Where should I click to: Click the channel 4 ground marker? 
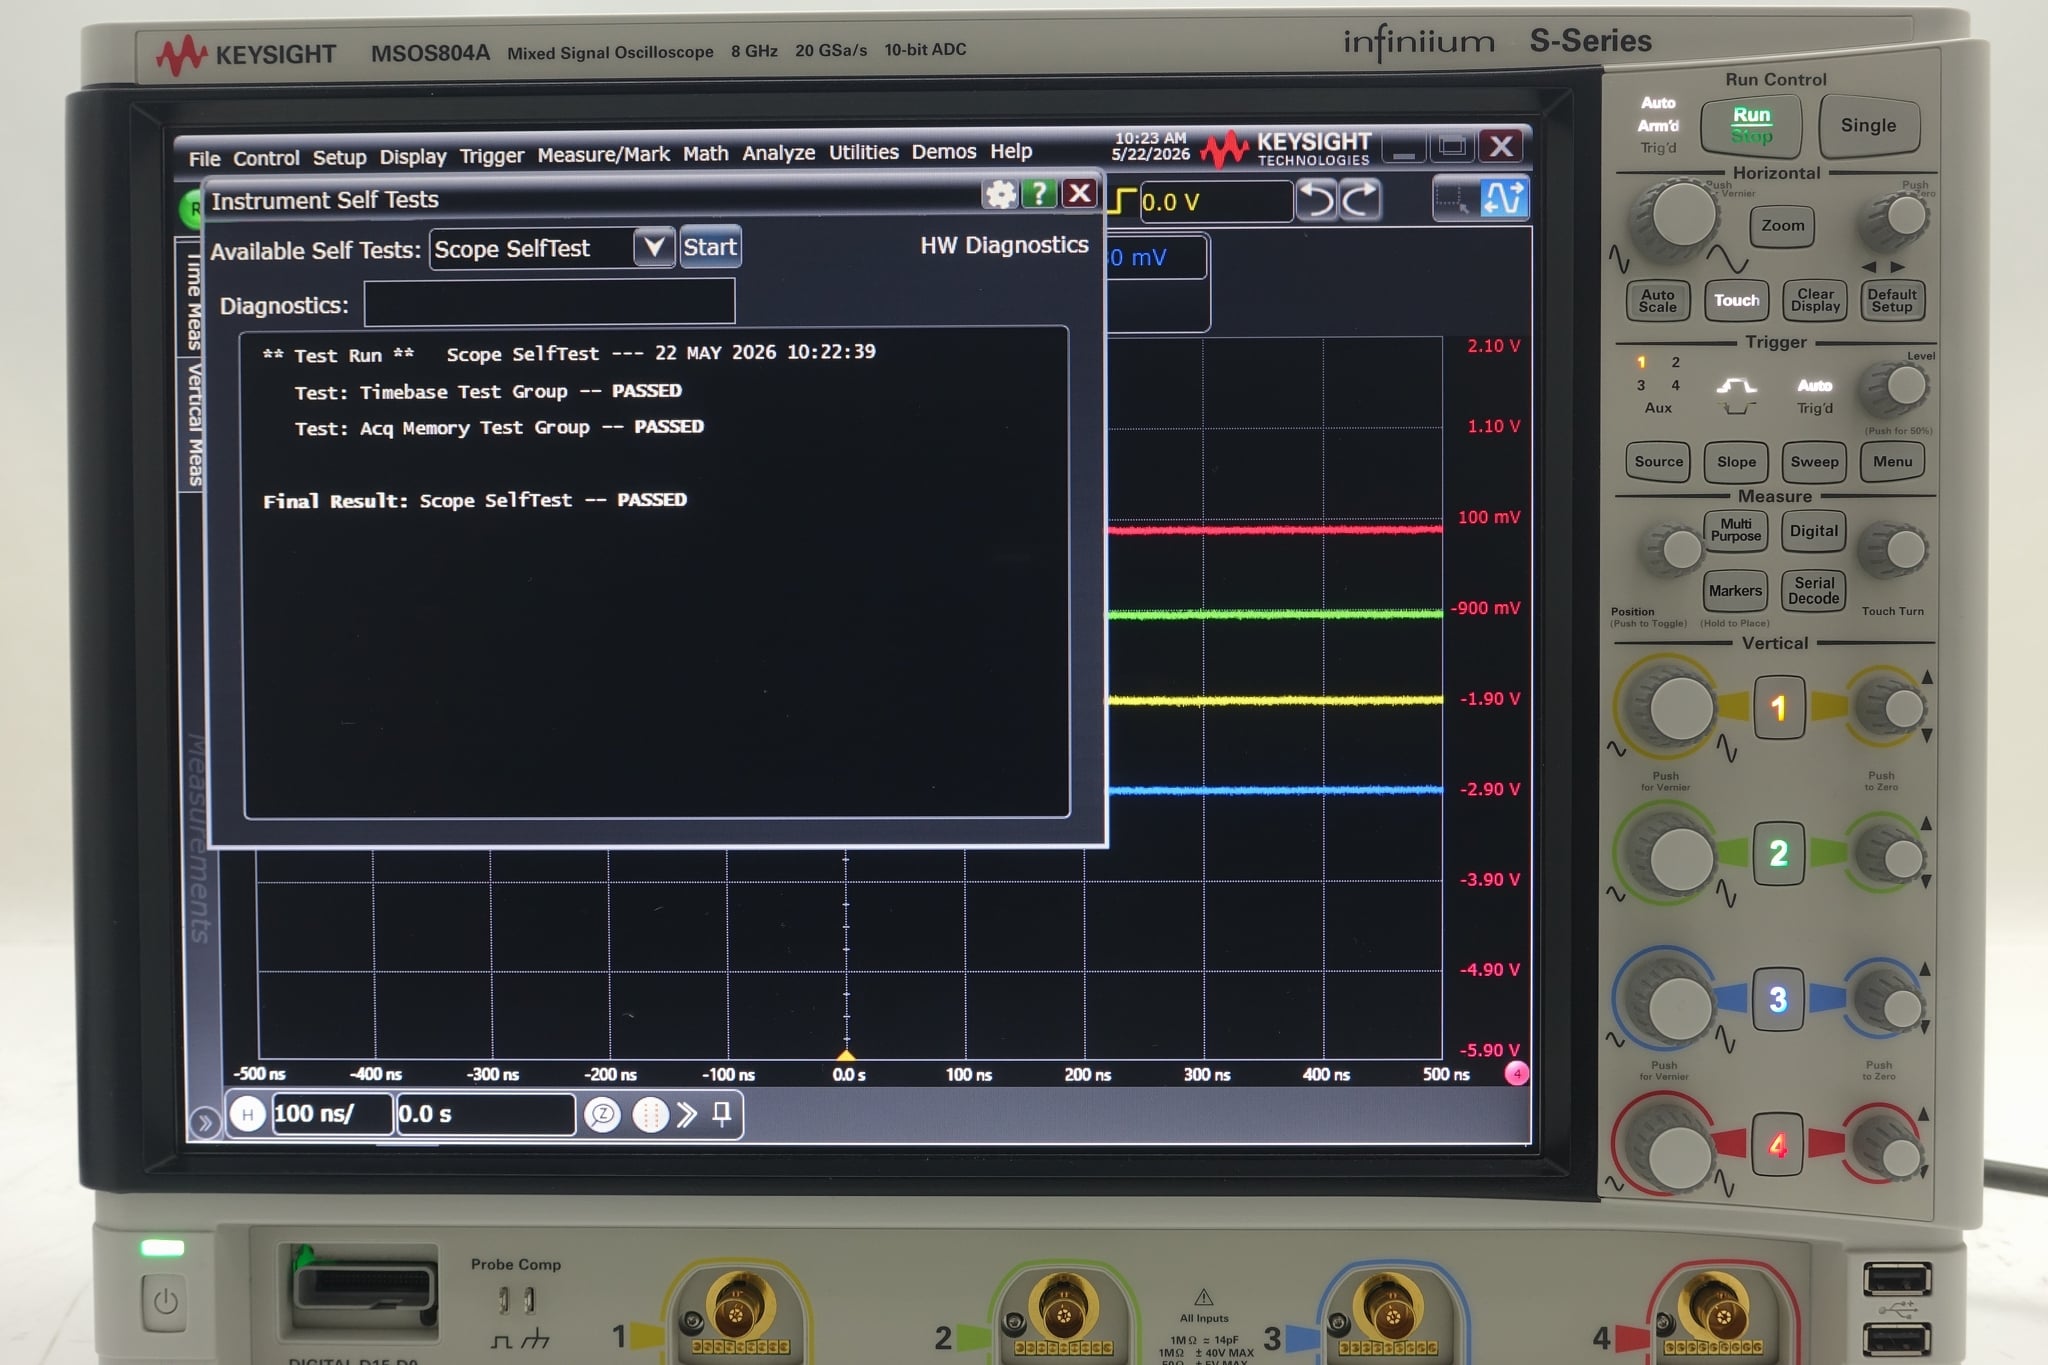tap(1516, 1073)
